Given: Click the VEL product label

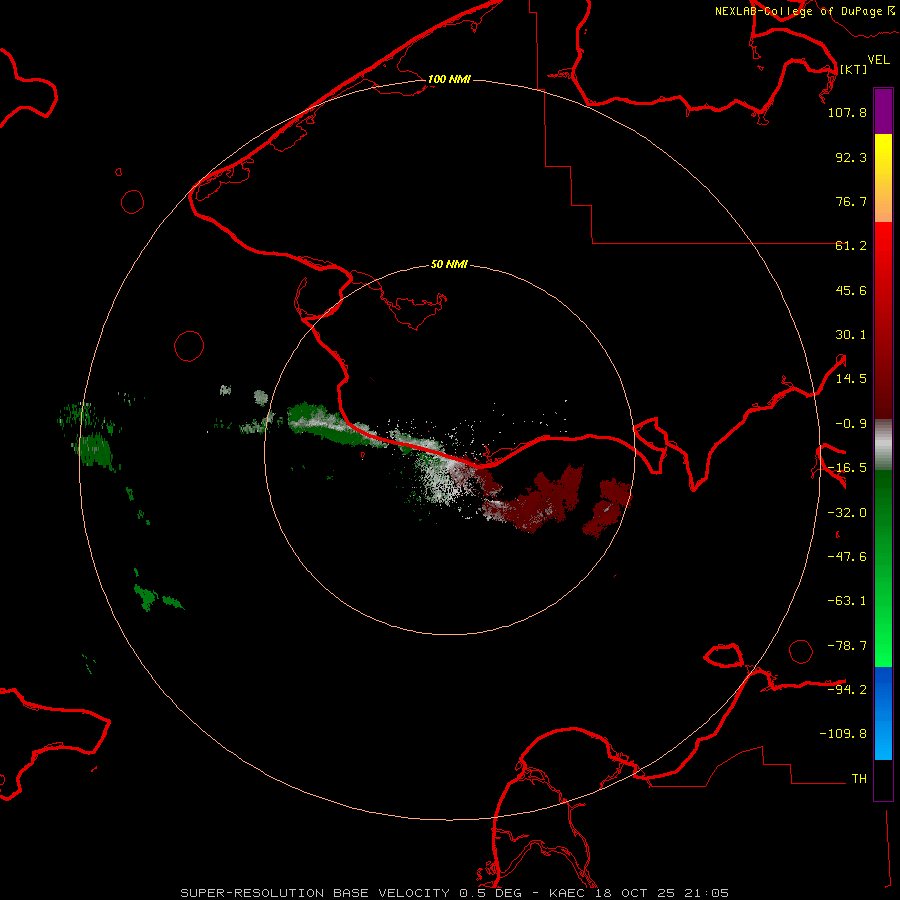Looking at the screenshot, I should [878, 60].
